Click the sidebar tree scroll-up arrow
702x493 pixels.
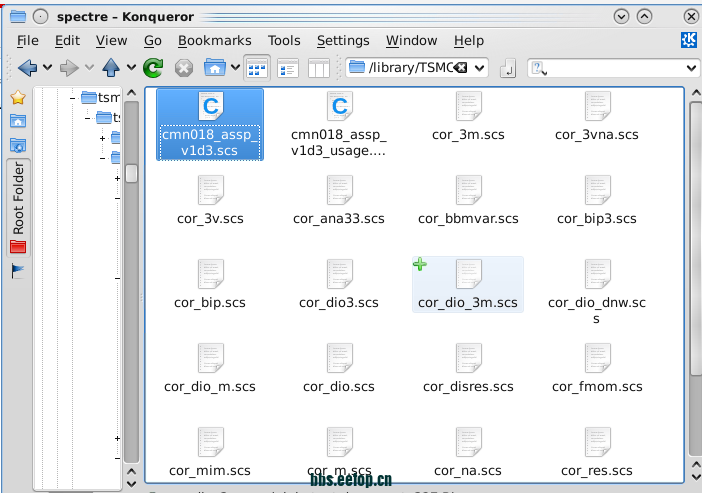click(131, 93)
